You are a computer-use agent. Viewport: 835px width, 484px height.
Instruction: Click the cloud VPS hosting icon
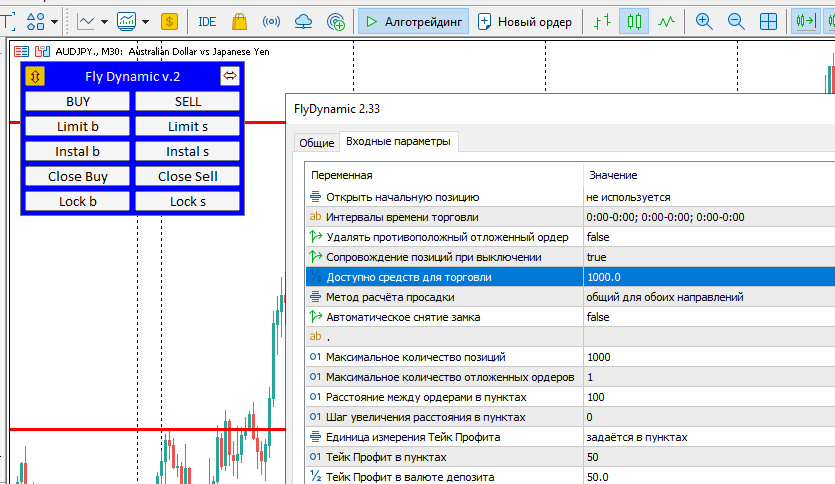(304, 21)
